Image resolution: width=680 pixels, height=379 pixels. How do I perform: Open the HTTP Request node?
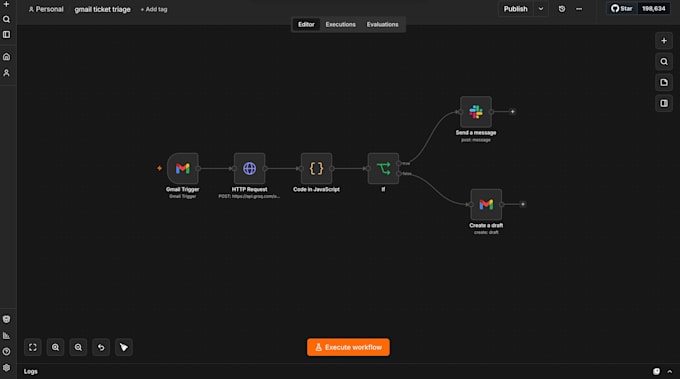pyautogui.click(x=249, y=168)
